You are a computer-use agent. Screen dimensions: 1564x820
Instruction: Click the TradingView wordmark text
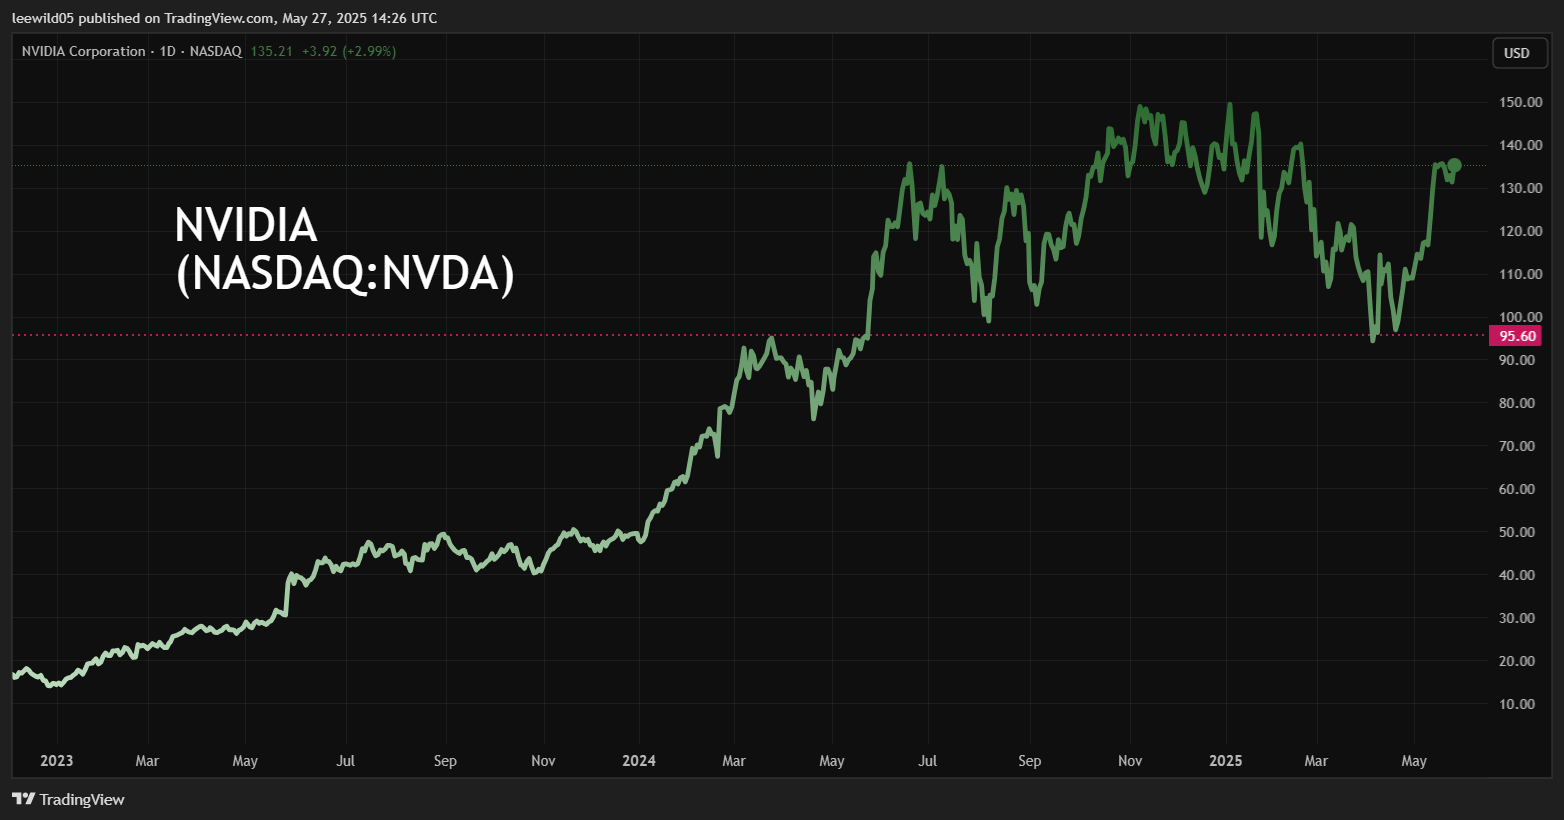(82, 799)
